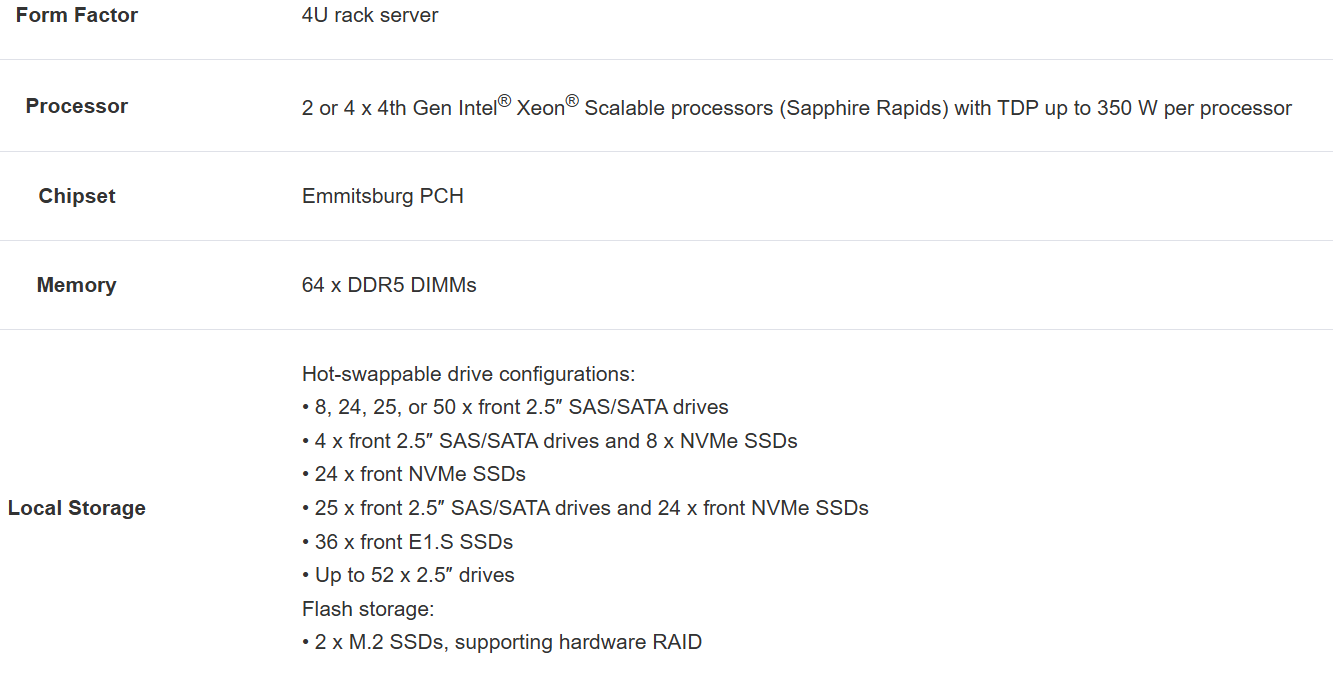
Task: Click the Chipset row label
Action: coord(77,196)
